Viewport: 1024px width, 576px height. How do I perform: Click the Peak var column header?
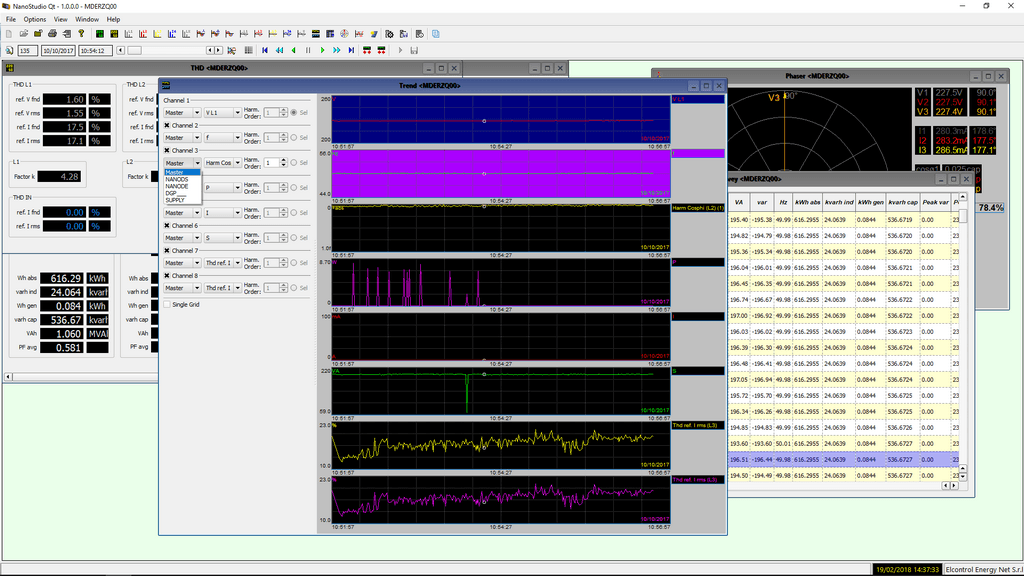pos(936,202)
